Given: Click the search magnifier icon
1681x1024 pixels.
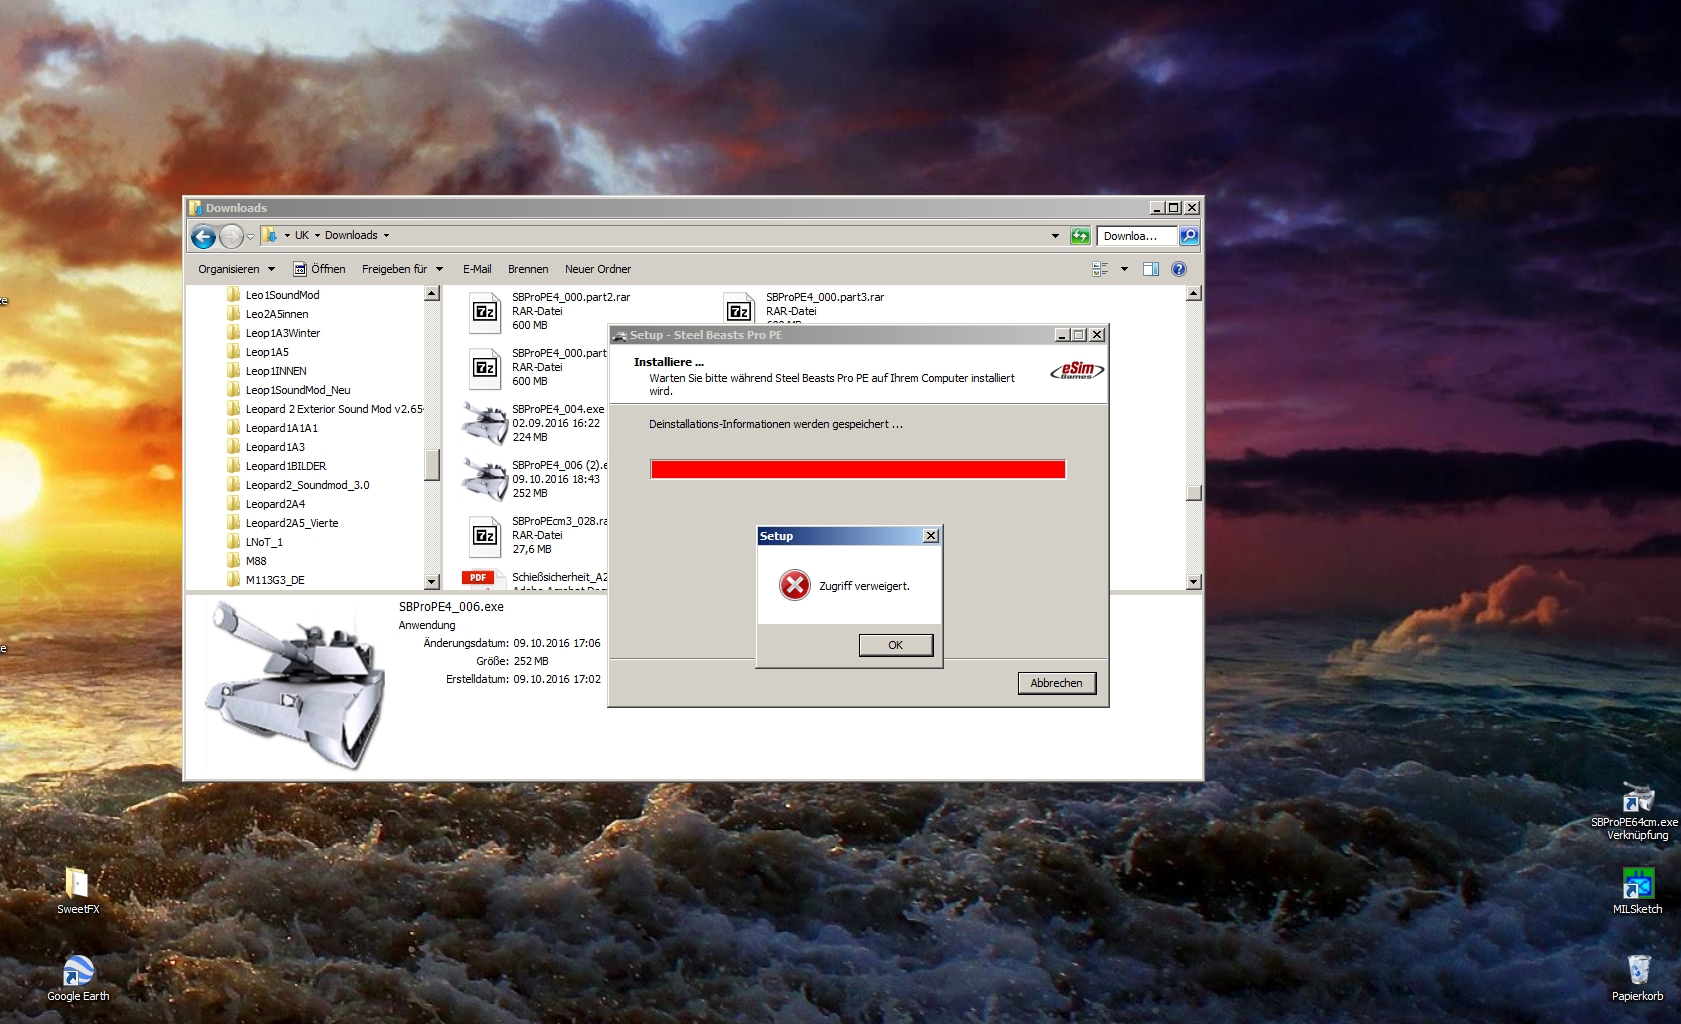Looking at the screenshot, I should (x=1189, y=236).
